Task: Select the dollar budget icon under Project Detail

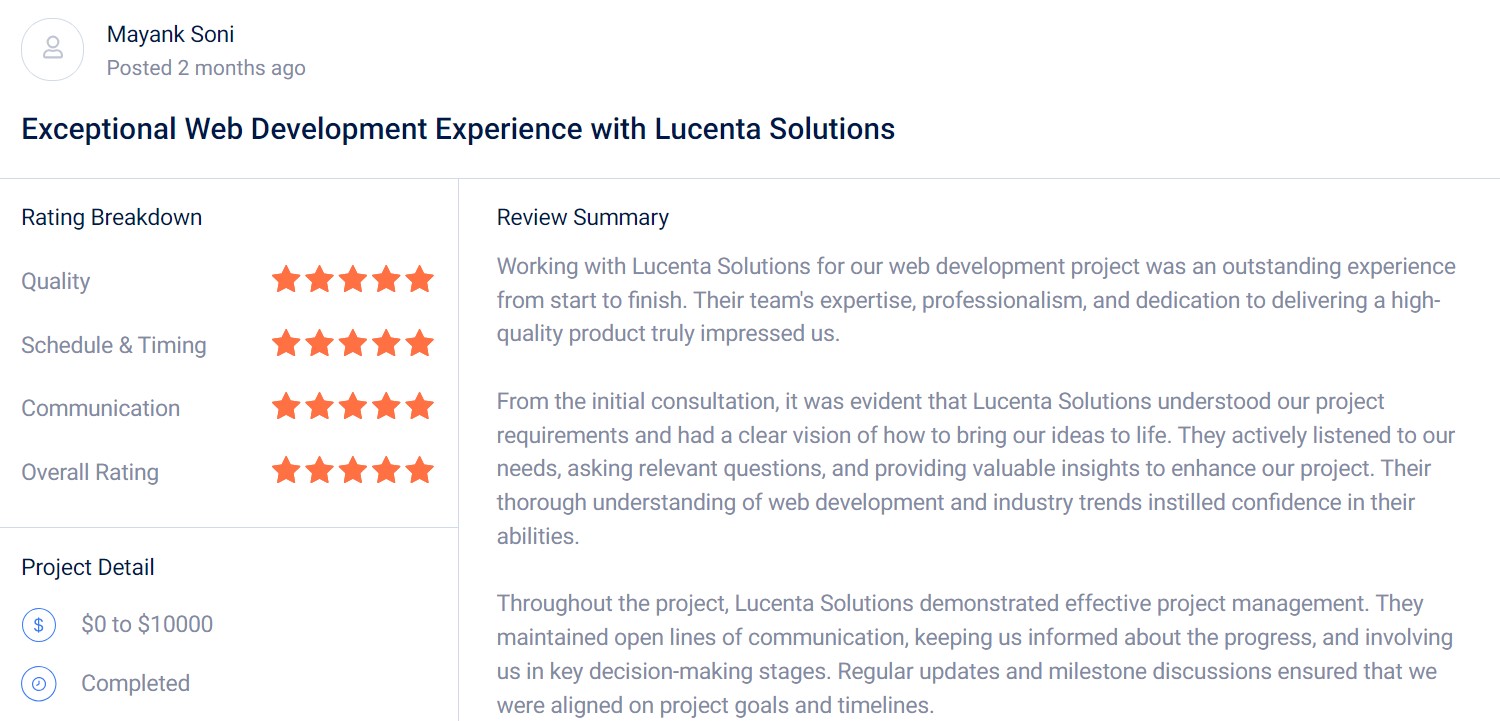Action: point(38,624)
